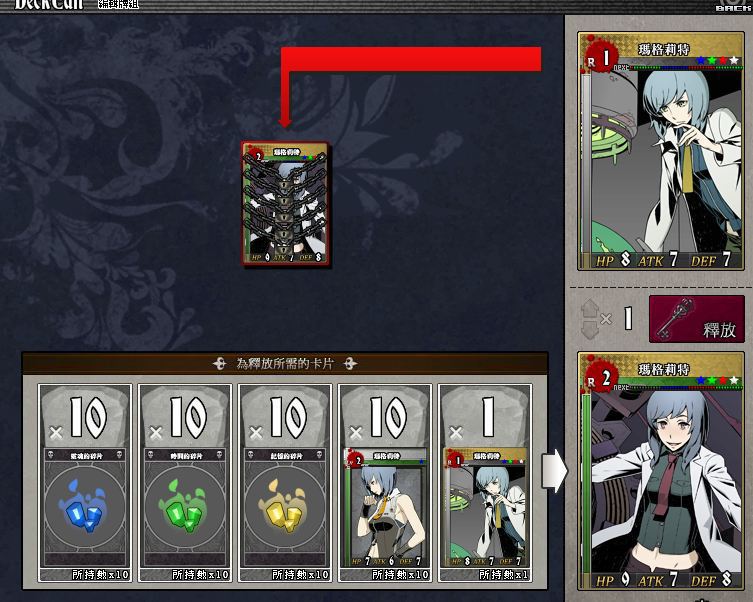Select the level 2 sleeveless character requirement card
The image size is (753, 602).
click(x=385, y=508)
